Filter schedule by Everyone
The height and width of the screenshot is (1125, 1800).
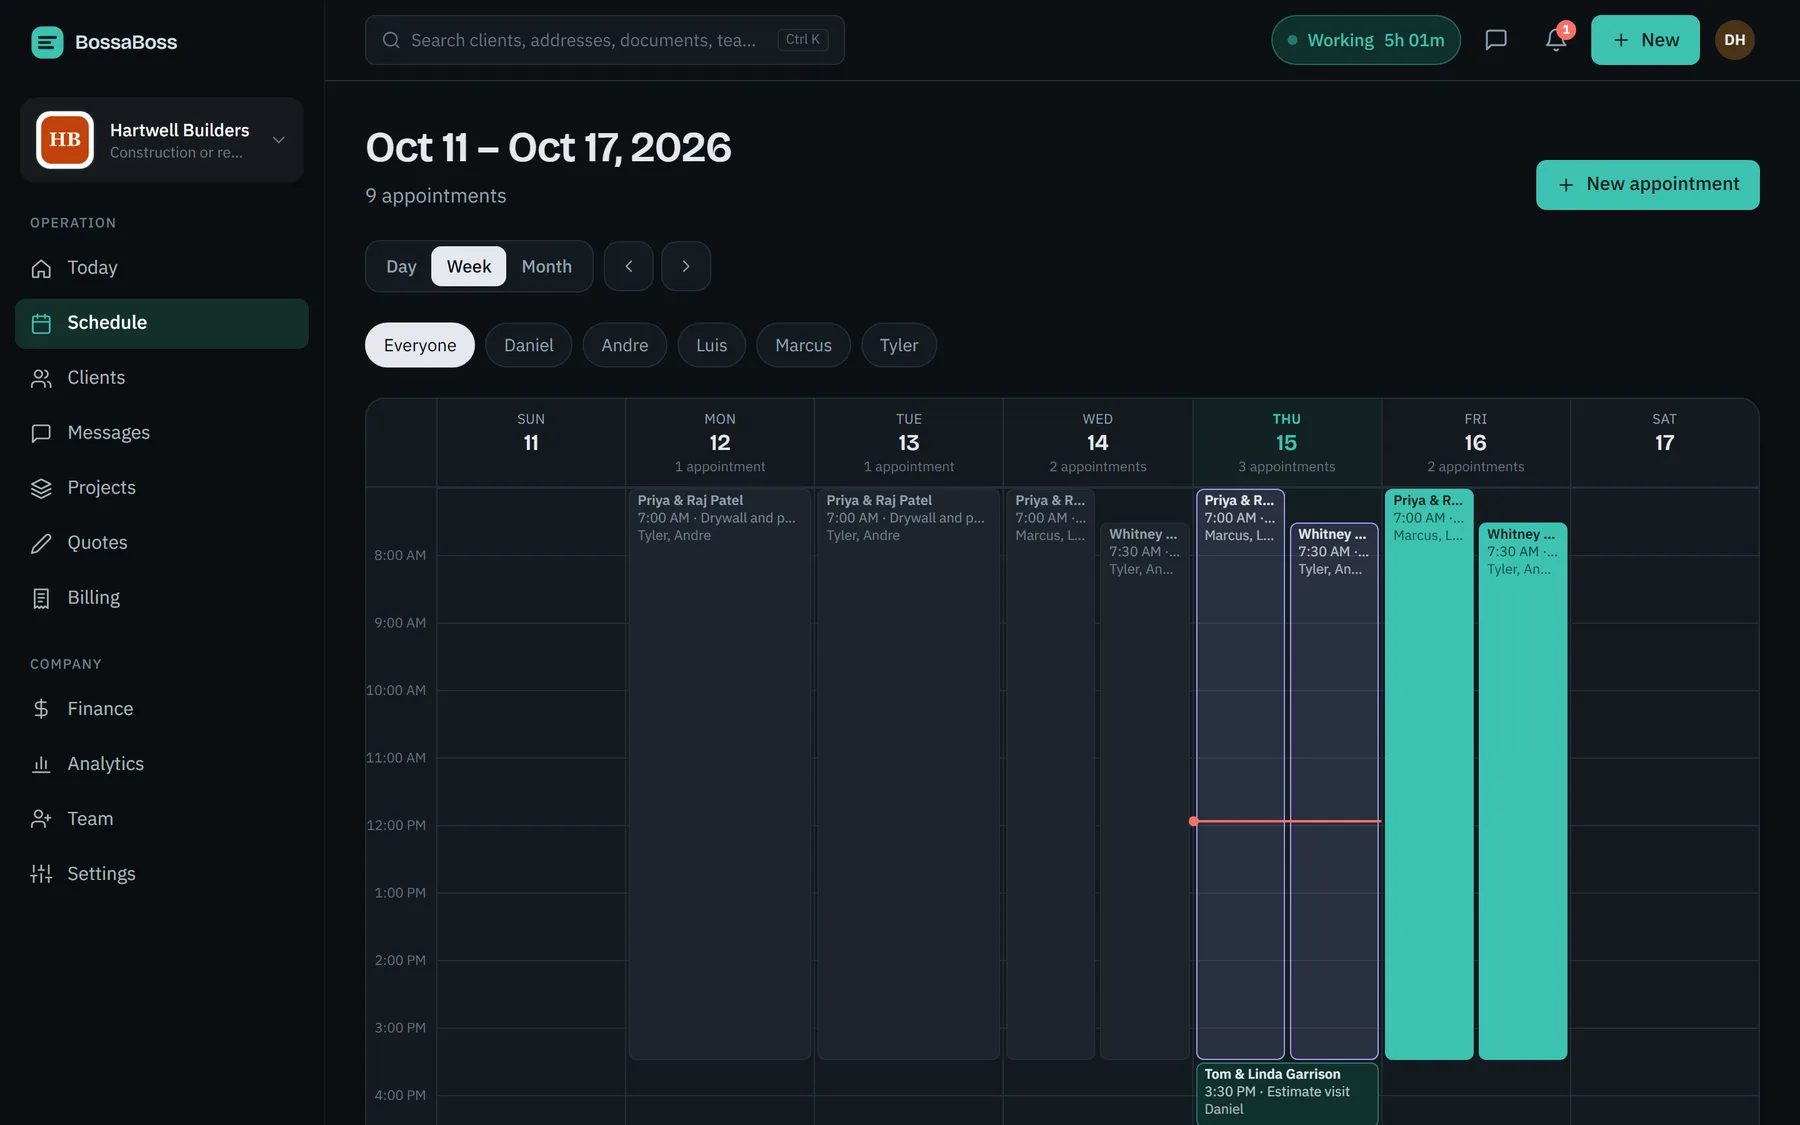[420, 345]
